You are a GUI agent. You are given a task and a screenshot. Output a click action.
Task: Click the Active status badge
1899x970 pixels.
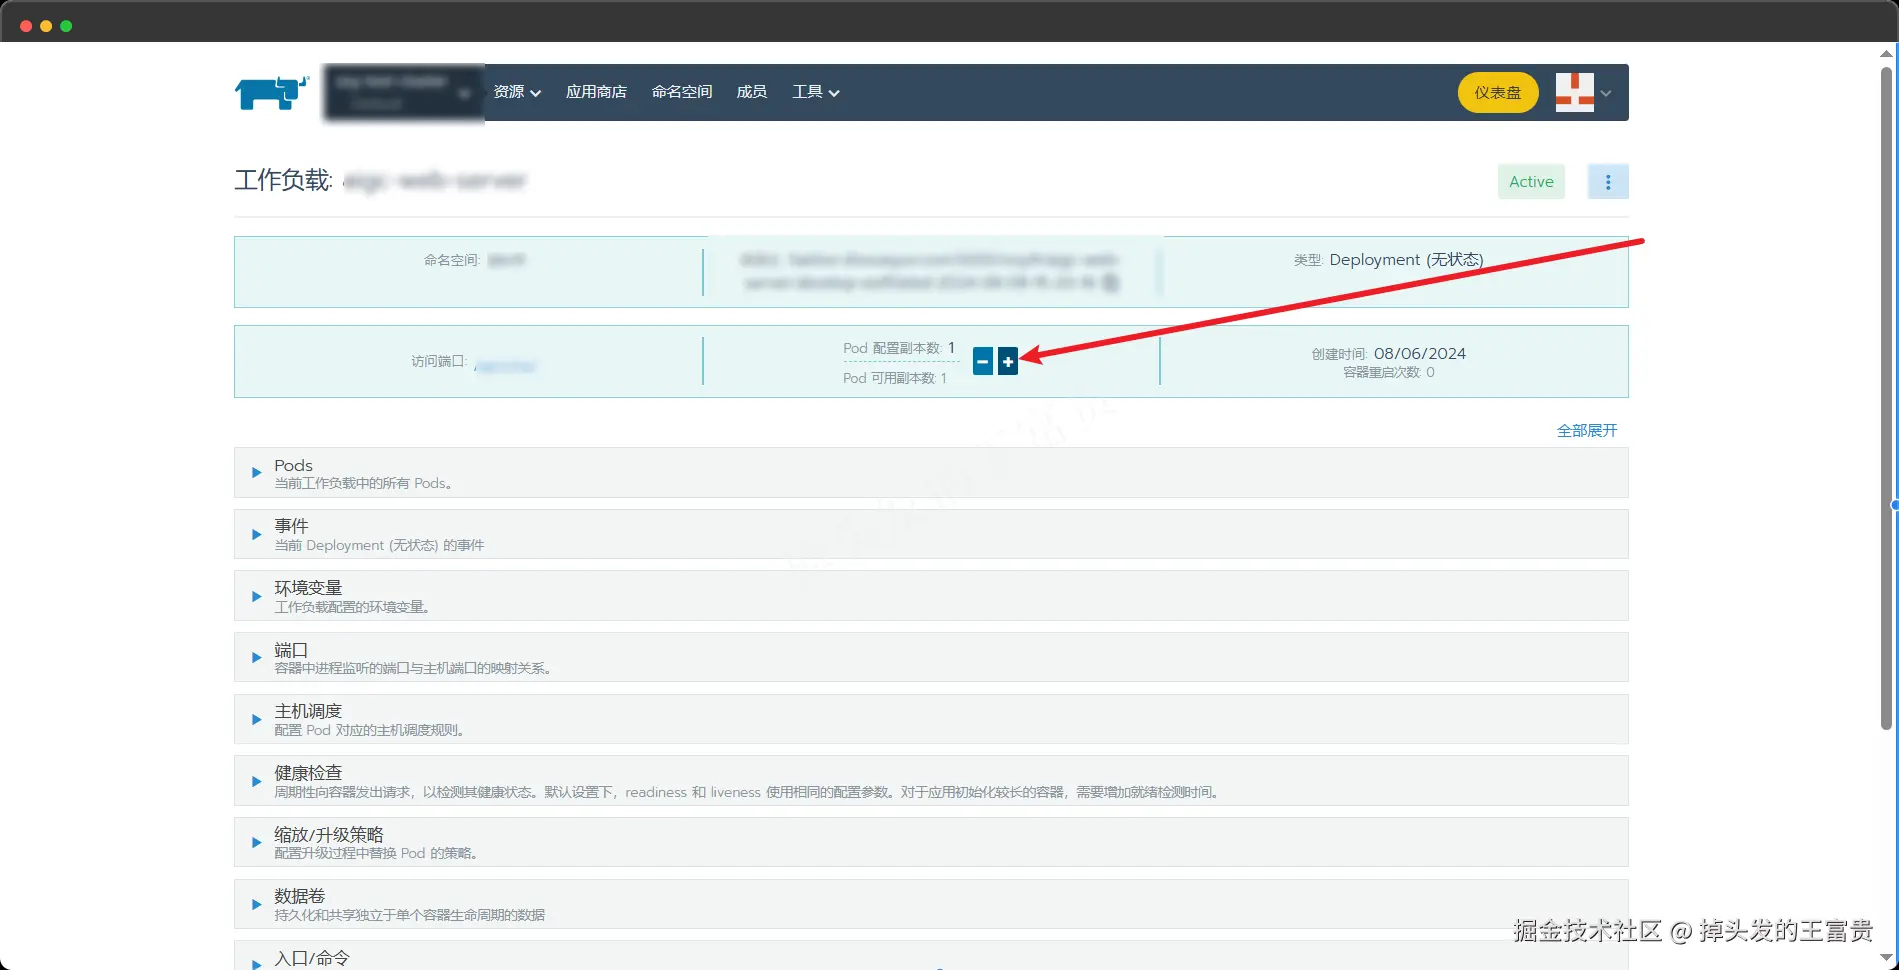(1531, 182)
